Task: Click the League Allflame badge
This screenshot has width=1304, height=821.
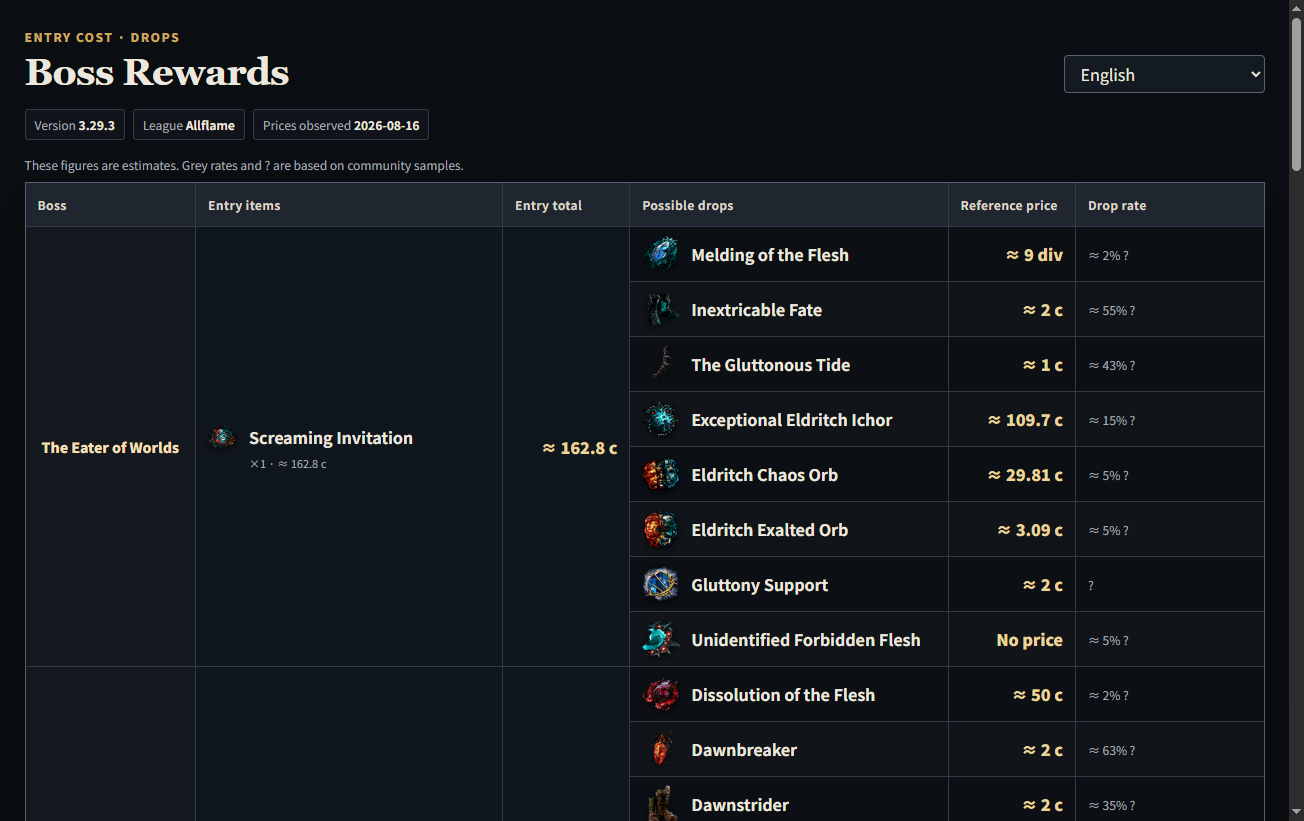Action: tap(189, 125)
